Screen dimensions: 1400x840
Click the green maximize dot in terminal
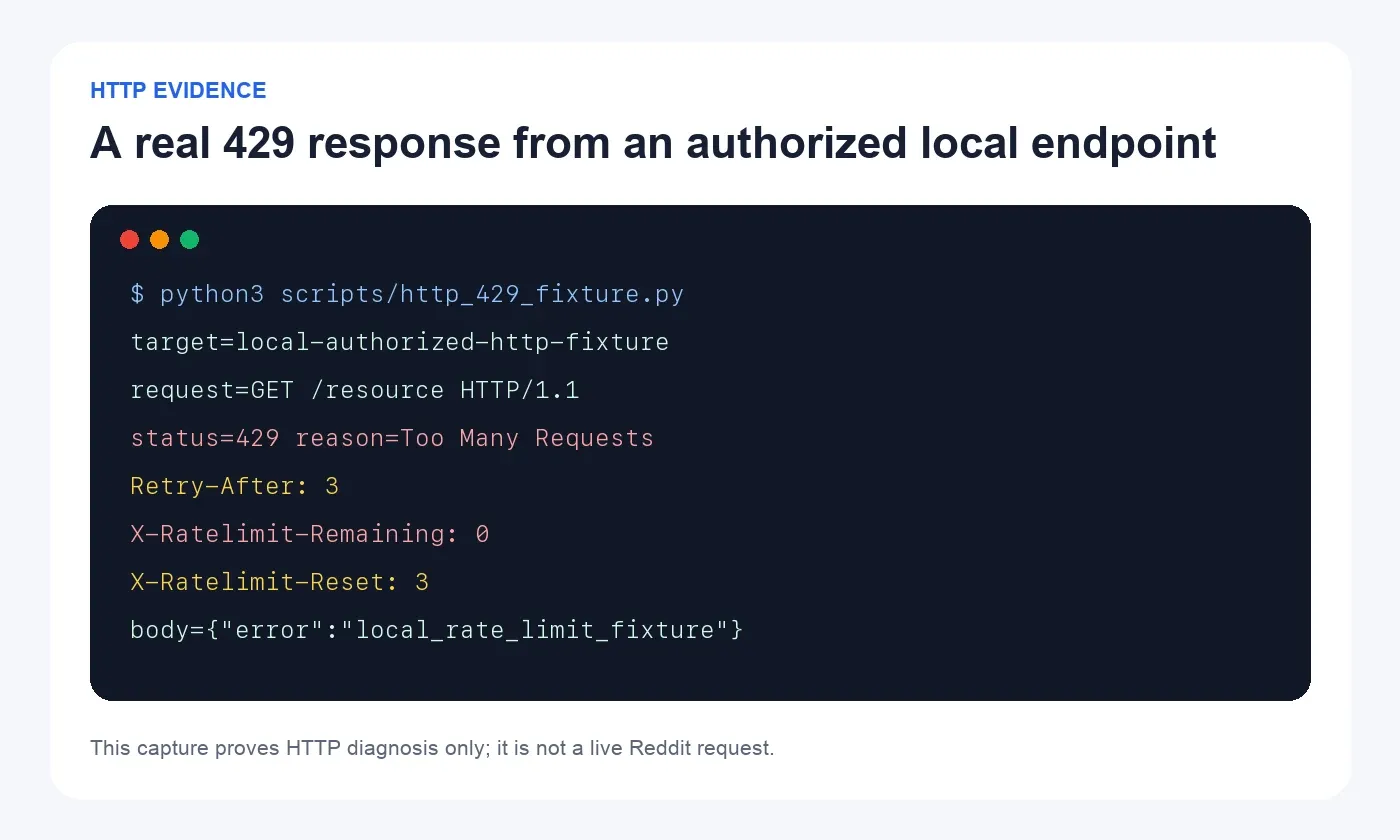(189, 239)
